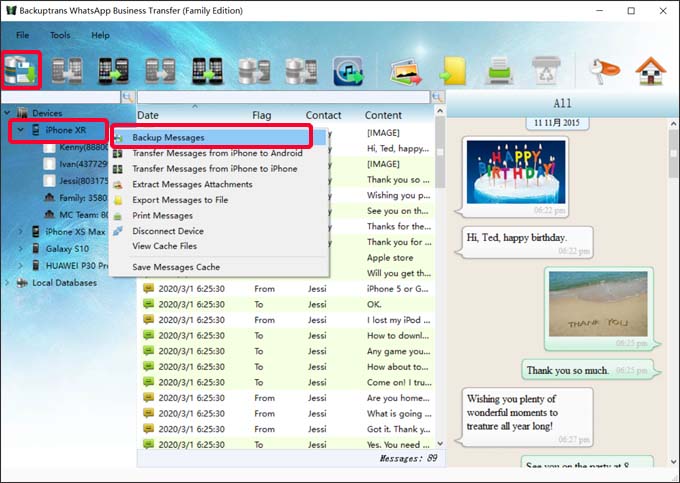Screen dimensions: 680x483
Task: Click the grayed restore-to-phone toolbar icon
Action: [66, 71]
